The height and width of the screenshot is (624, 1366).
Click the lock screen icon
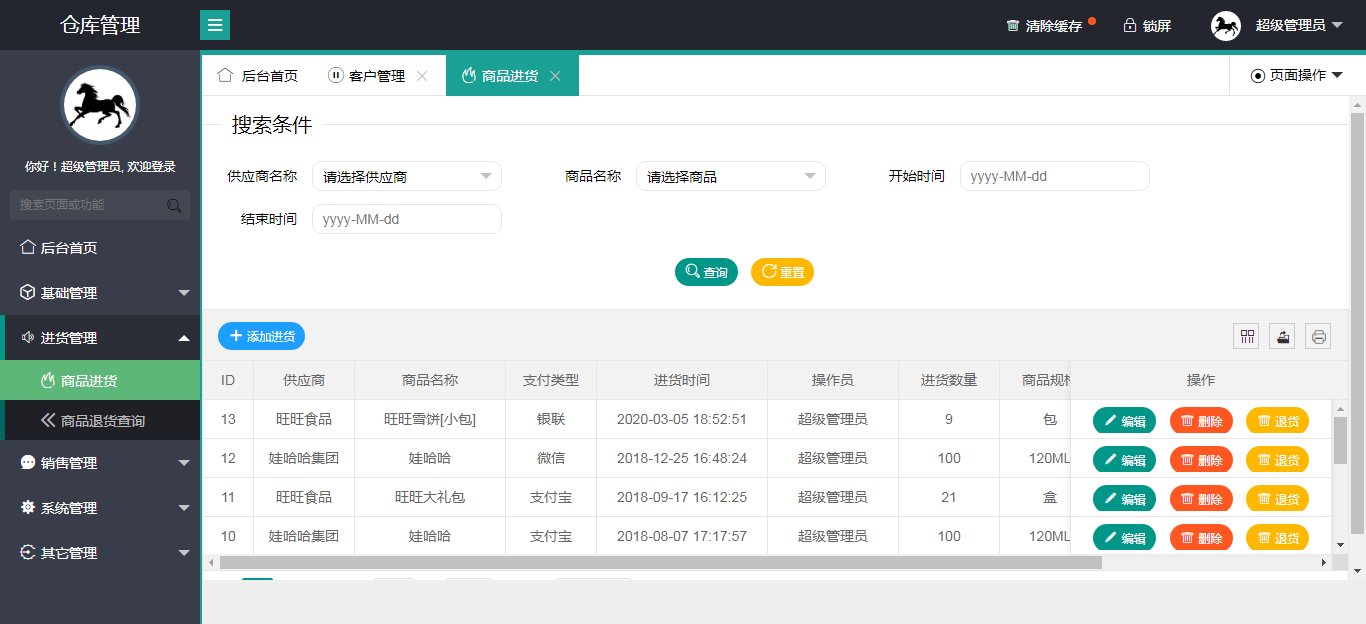pyautogui.click(x=1130, y=26)
